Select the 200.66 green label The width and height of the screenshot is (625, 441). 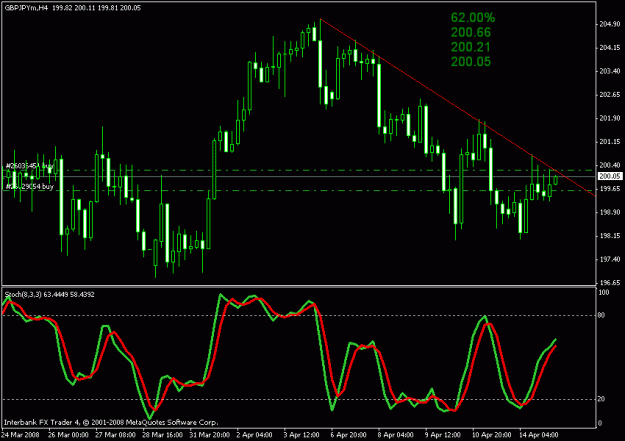(x=471, y=32)
